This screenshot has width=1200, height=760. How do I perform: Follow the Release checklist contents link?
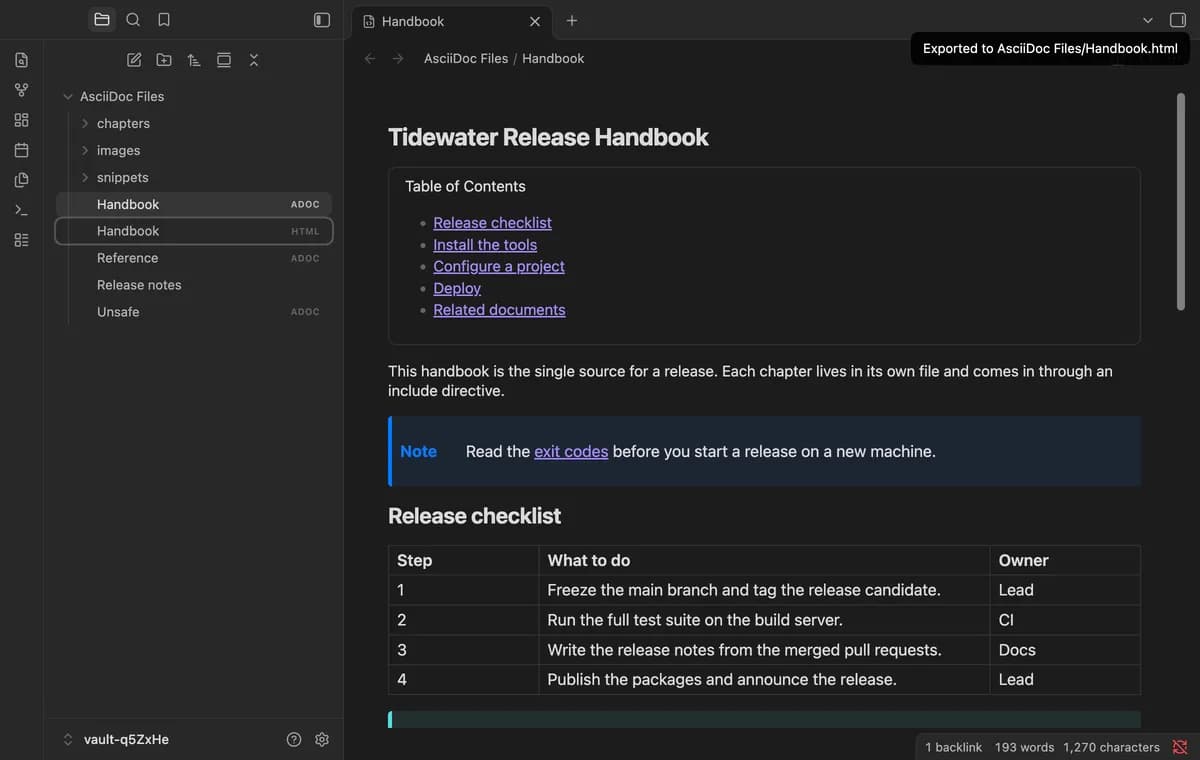coord(492,223)
